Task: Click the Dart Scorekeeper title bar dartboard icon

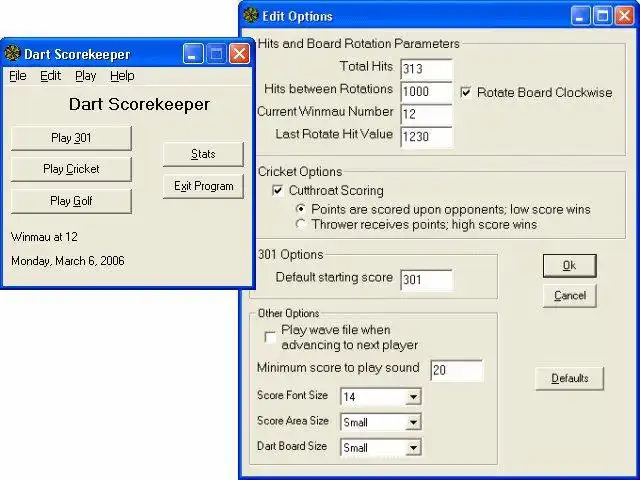Action: tap(13, 53)
